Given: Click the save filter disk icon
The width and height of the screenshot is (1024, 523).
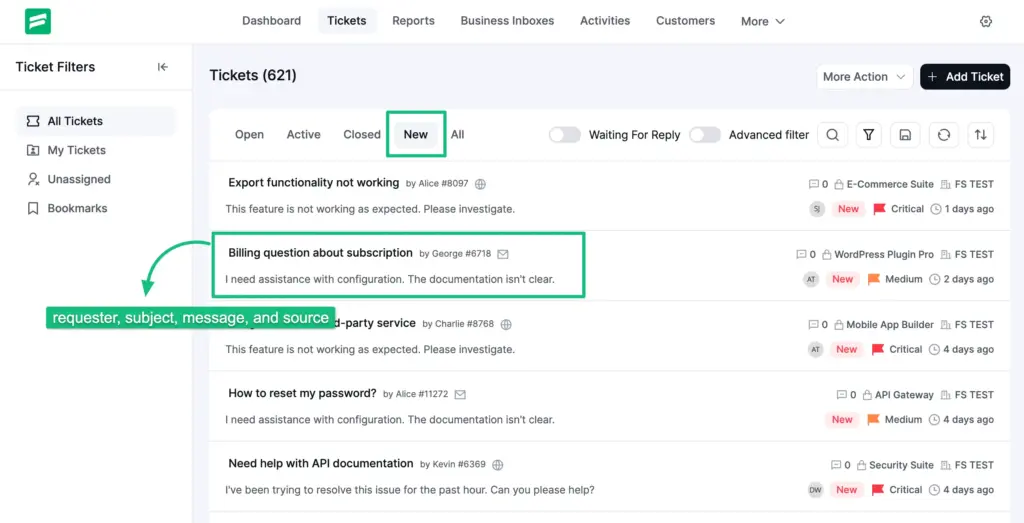Looking at the screenshot, I should point(905,135).
